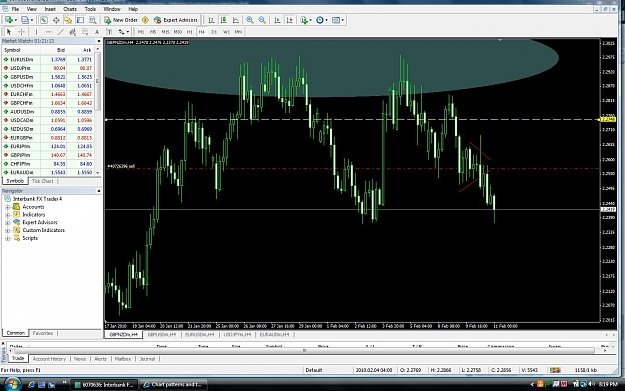The width and height of the screenshot is (625, 391).
Task: Open the Templates icon
Action: (336, 20)
